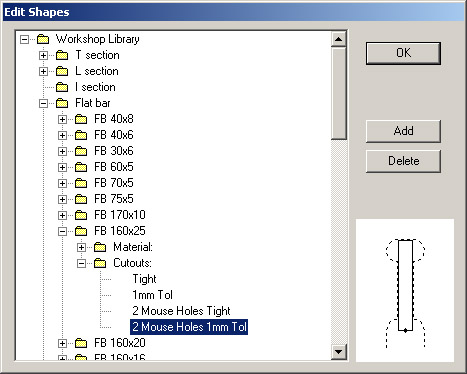Expand the FB 40x6 node
The image size is (467, 374).
click(x=62, y=135)
